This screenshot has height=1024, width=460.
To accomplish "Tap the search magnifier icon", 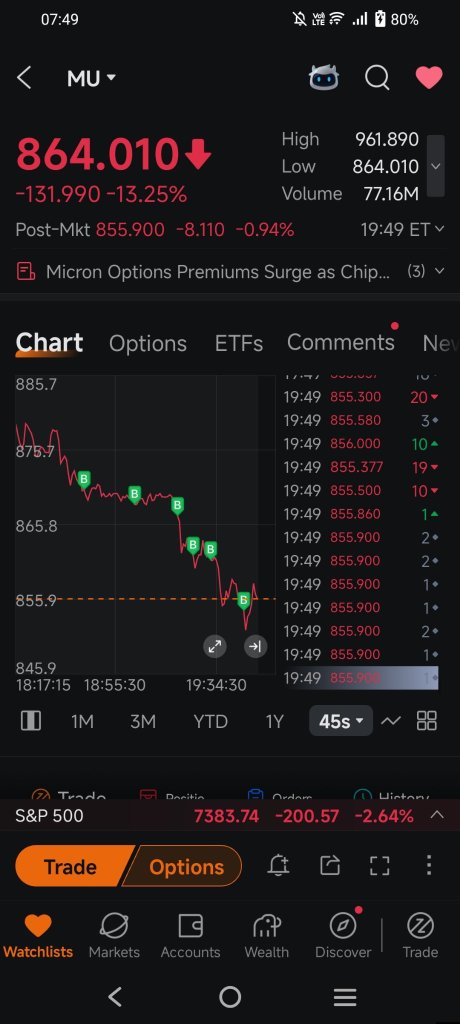I will pos(377,78).
